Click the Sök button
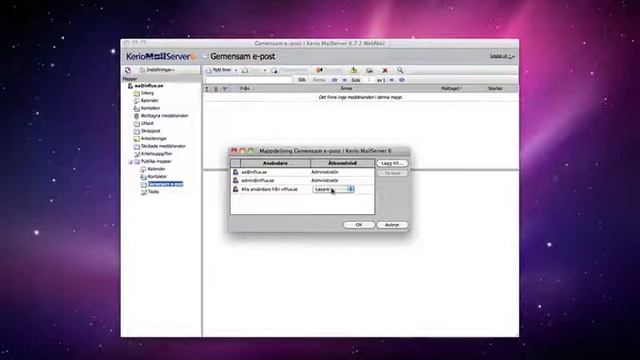The width and height of the screenshot is (640, 360). point(302,80)
